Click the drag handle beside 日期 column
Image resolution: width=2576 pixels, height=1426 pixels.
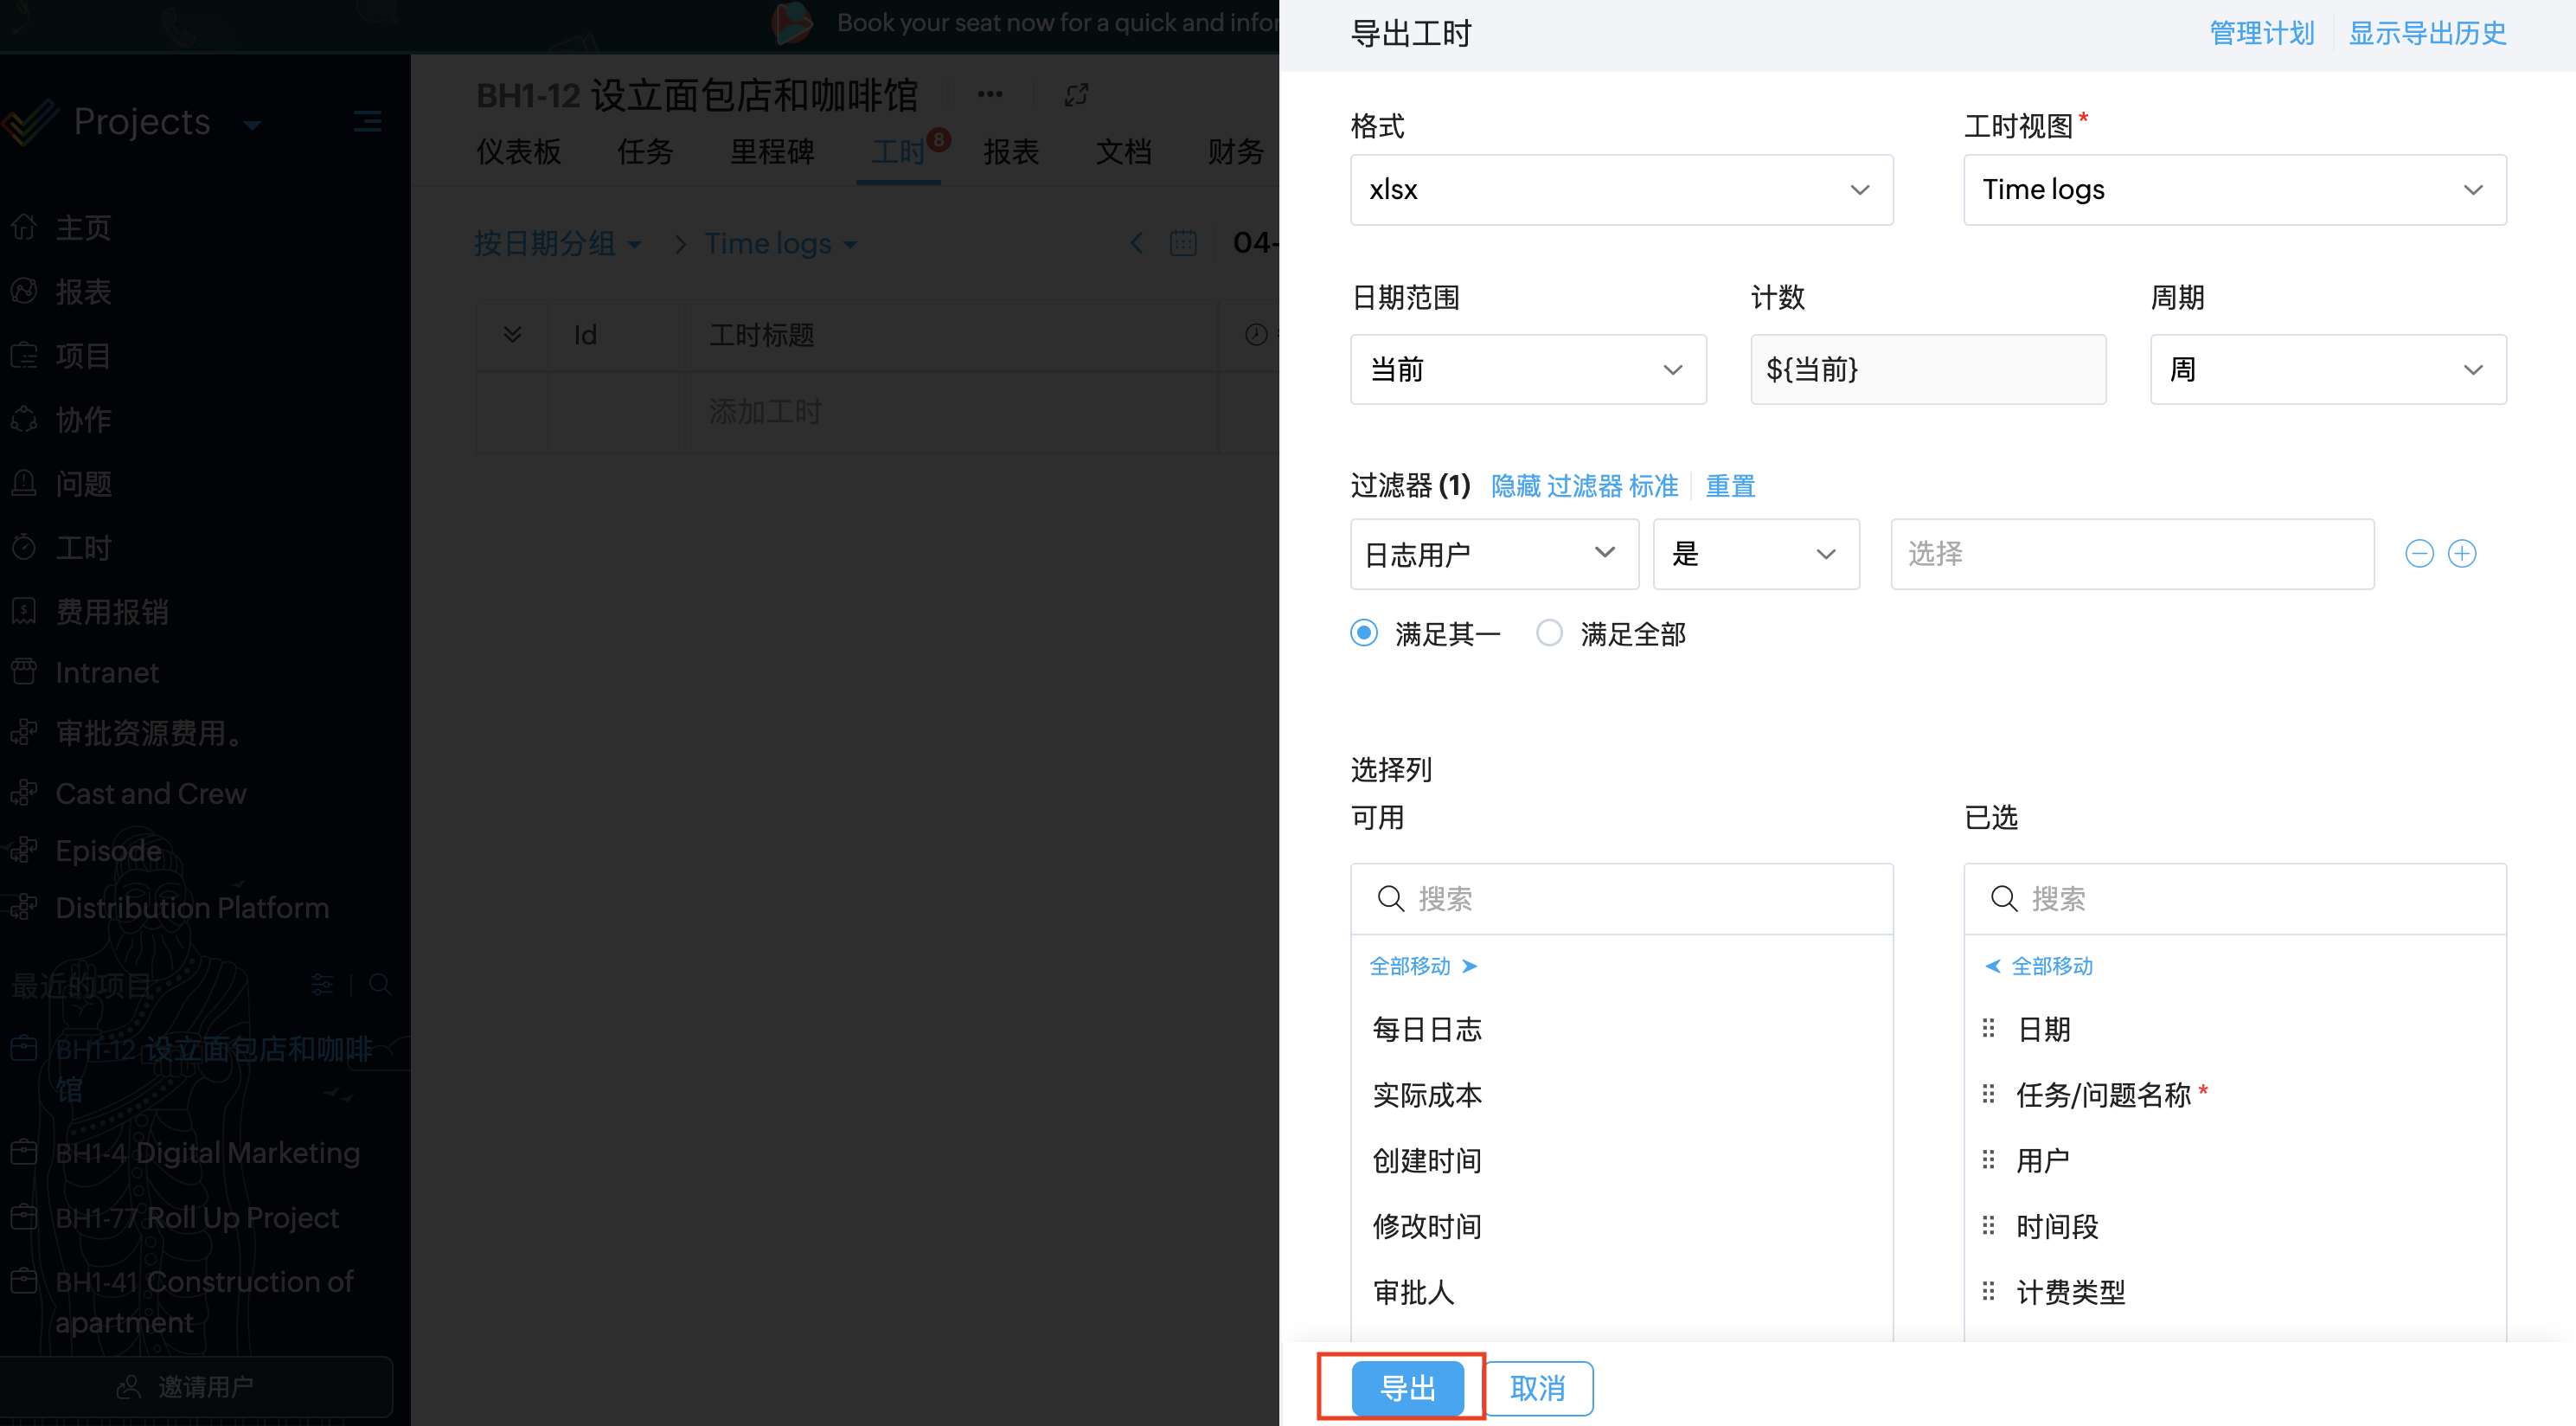coord(1988,1028)
